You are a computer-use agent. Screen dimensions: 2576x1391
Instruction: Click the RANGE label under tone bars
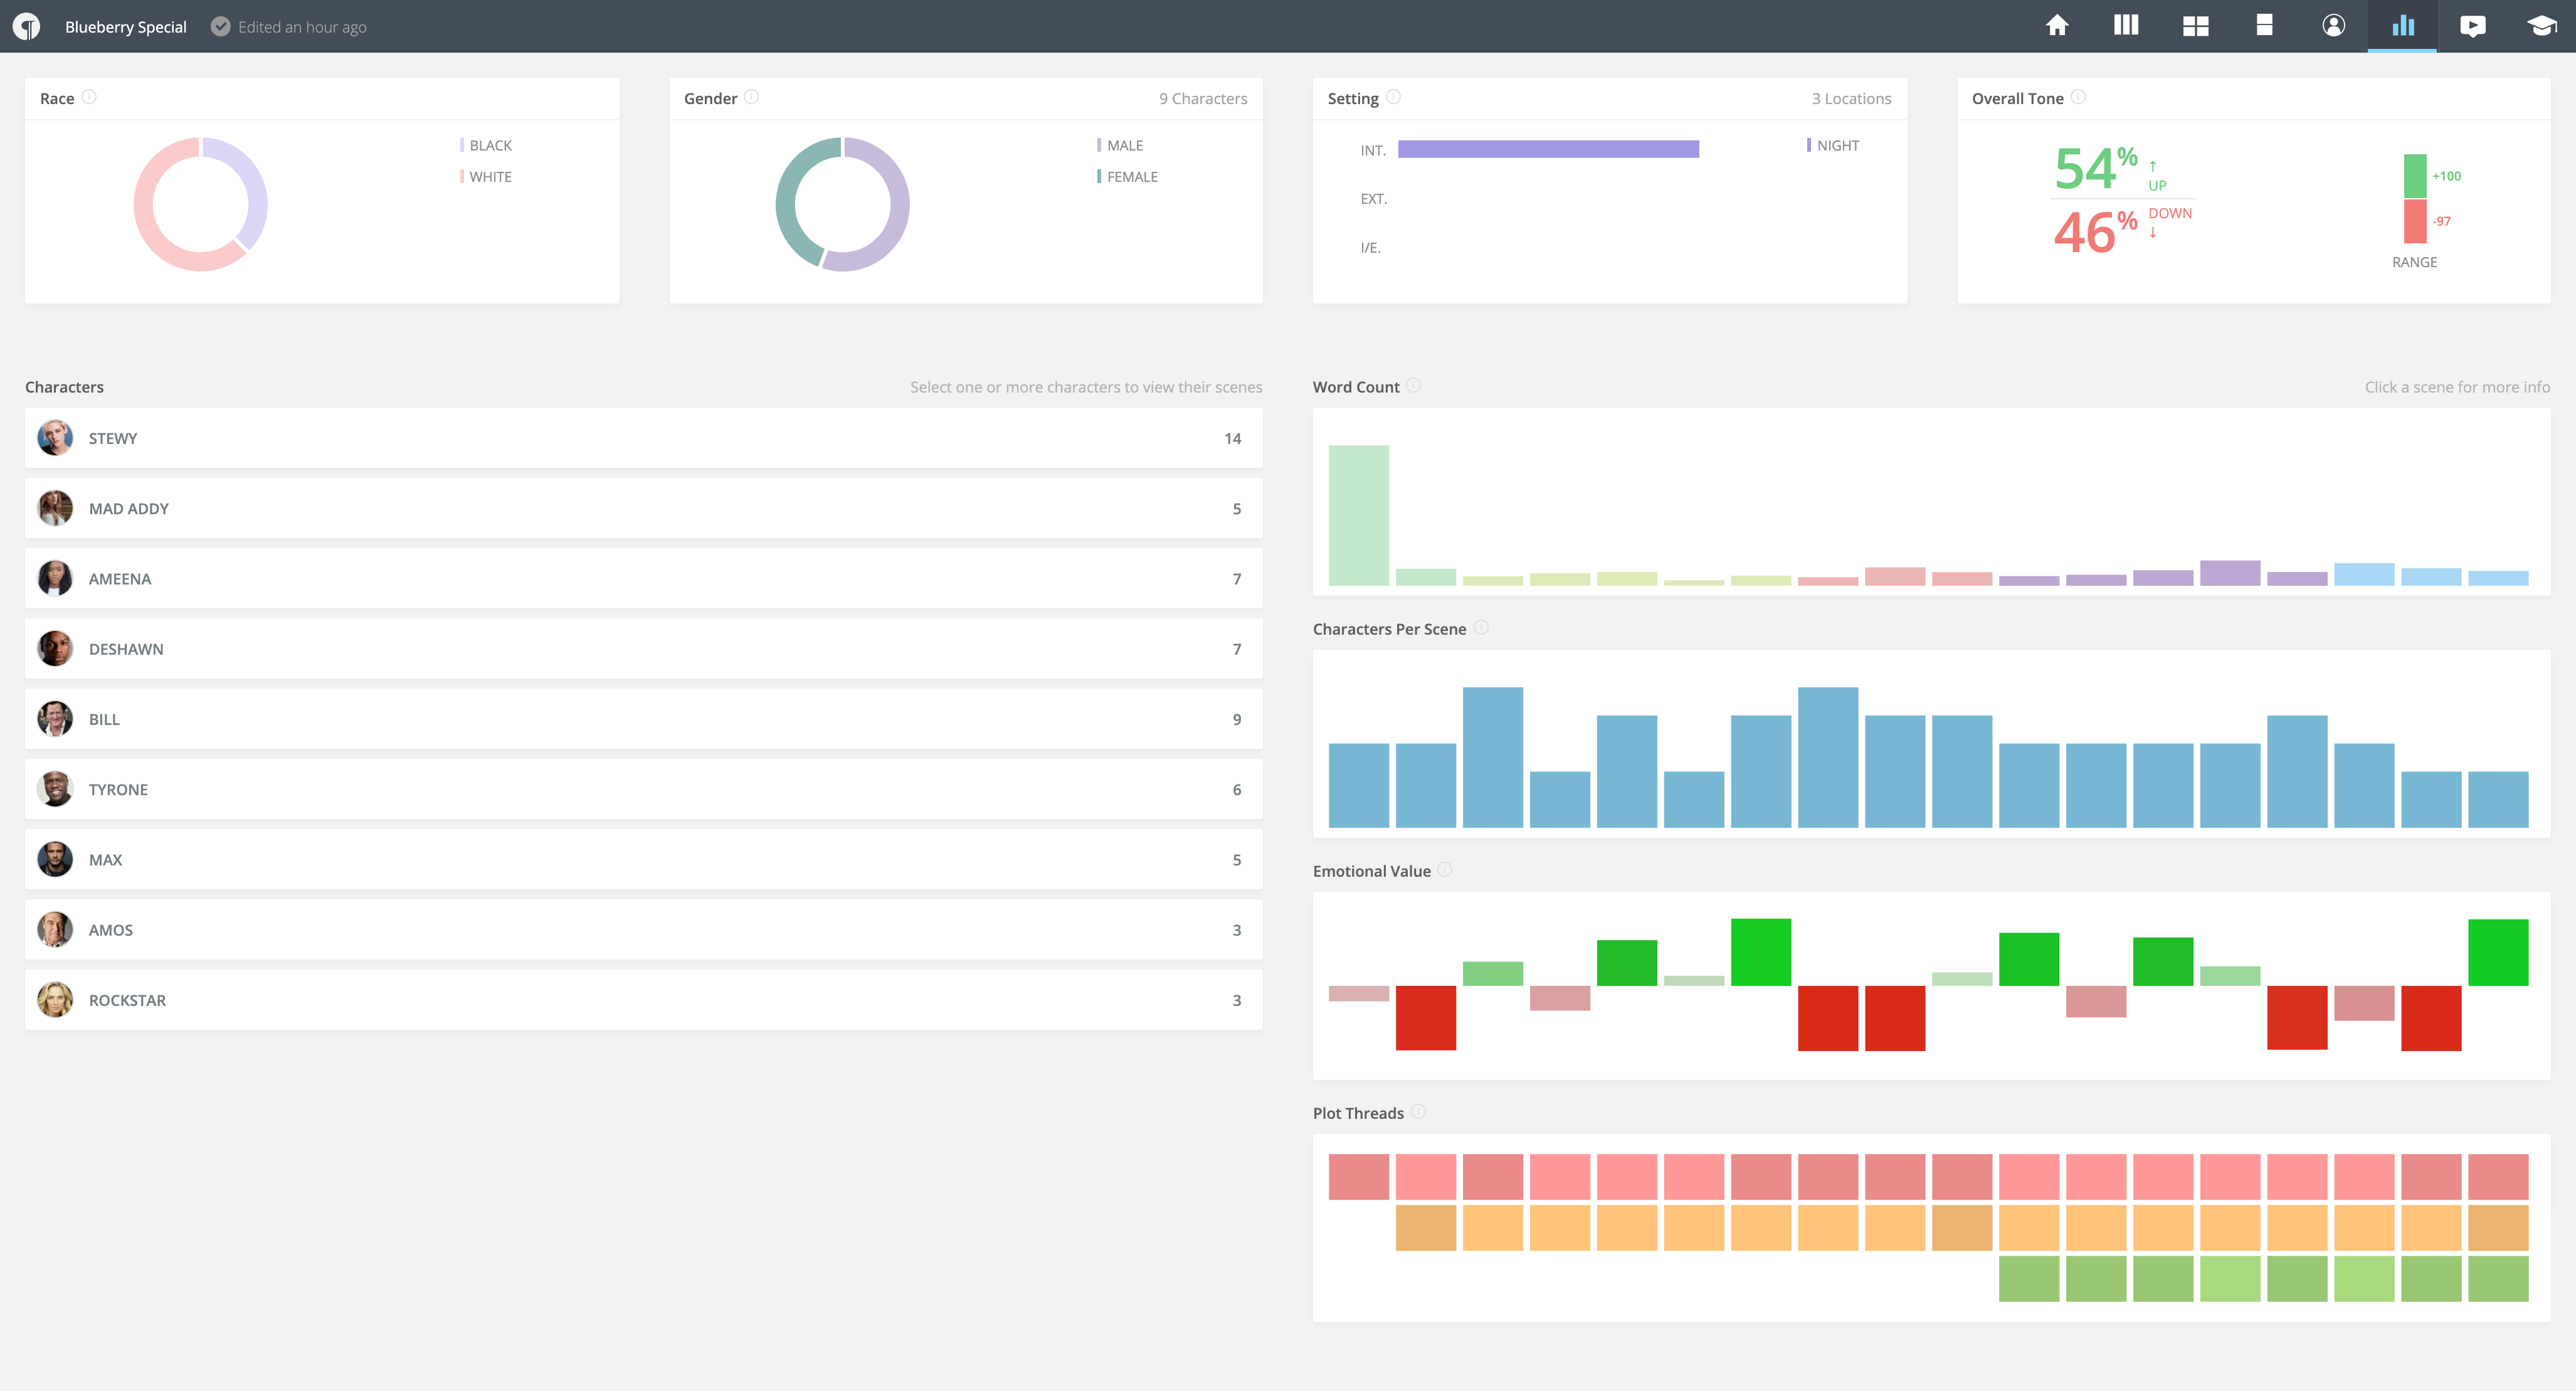[x=2414, y=262]
